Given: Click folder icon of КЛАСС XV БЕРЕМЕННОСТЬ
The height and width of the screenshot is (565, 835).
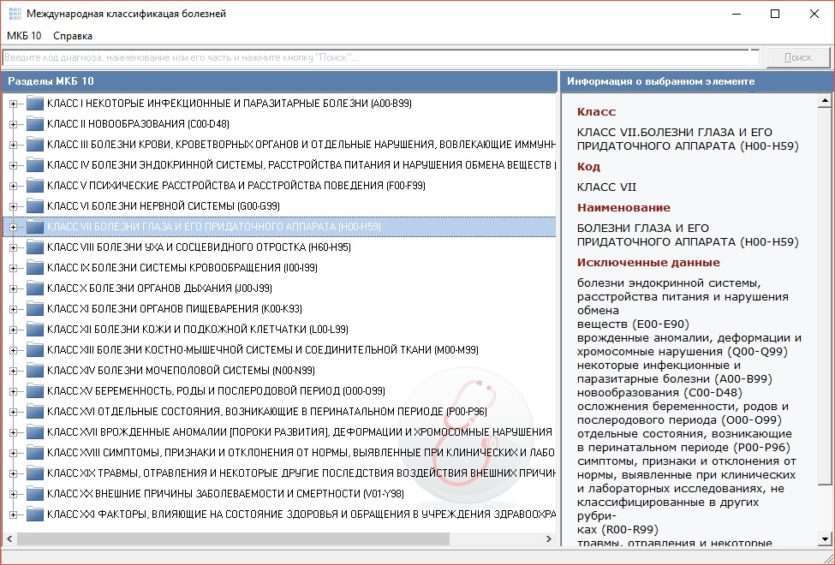Looking at the screenshot, I should click(35, 391).
